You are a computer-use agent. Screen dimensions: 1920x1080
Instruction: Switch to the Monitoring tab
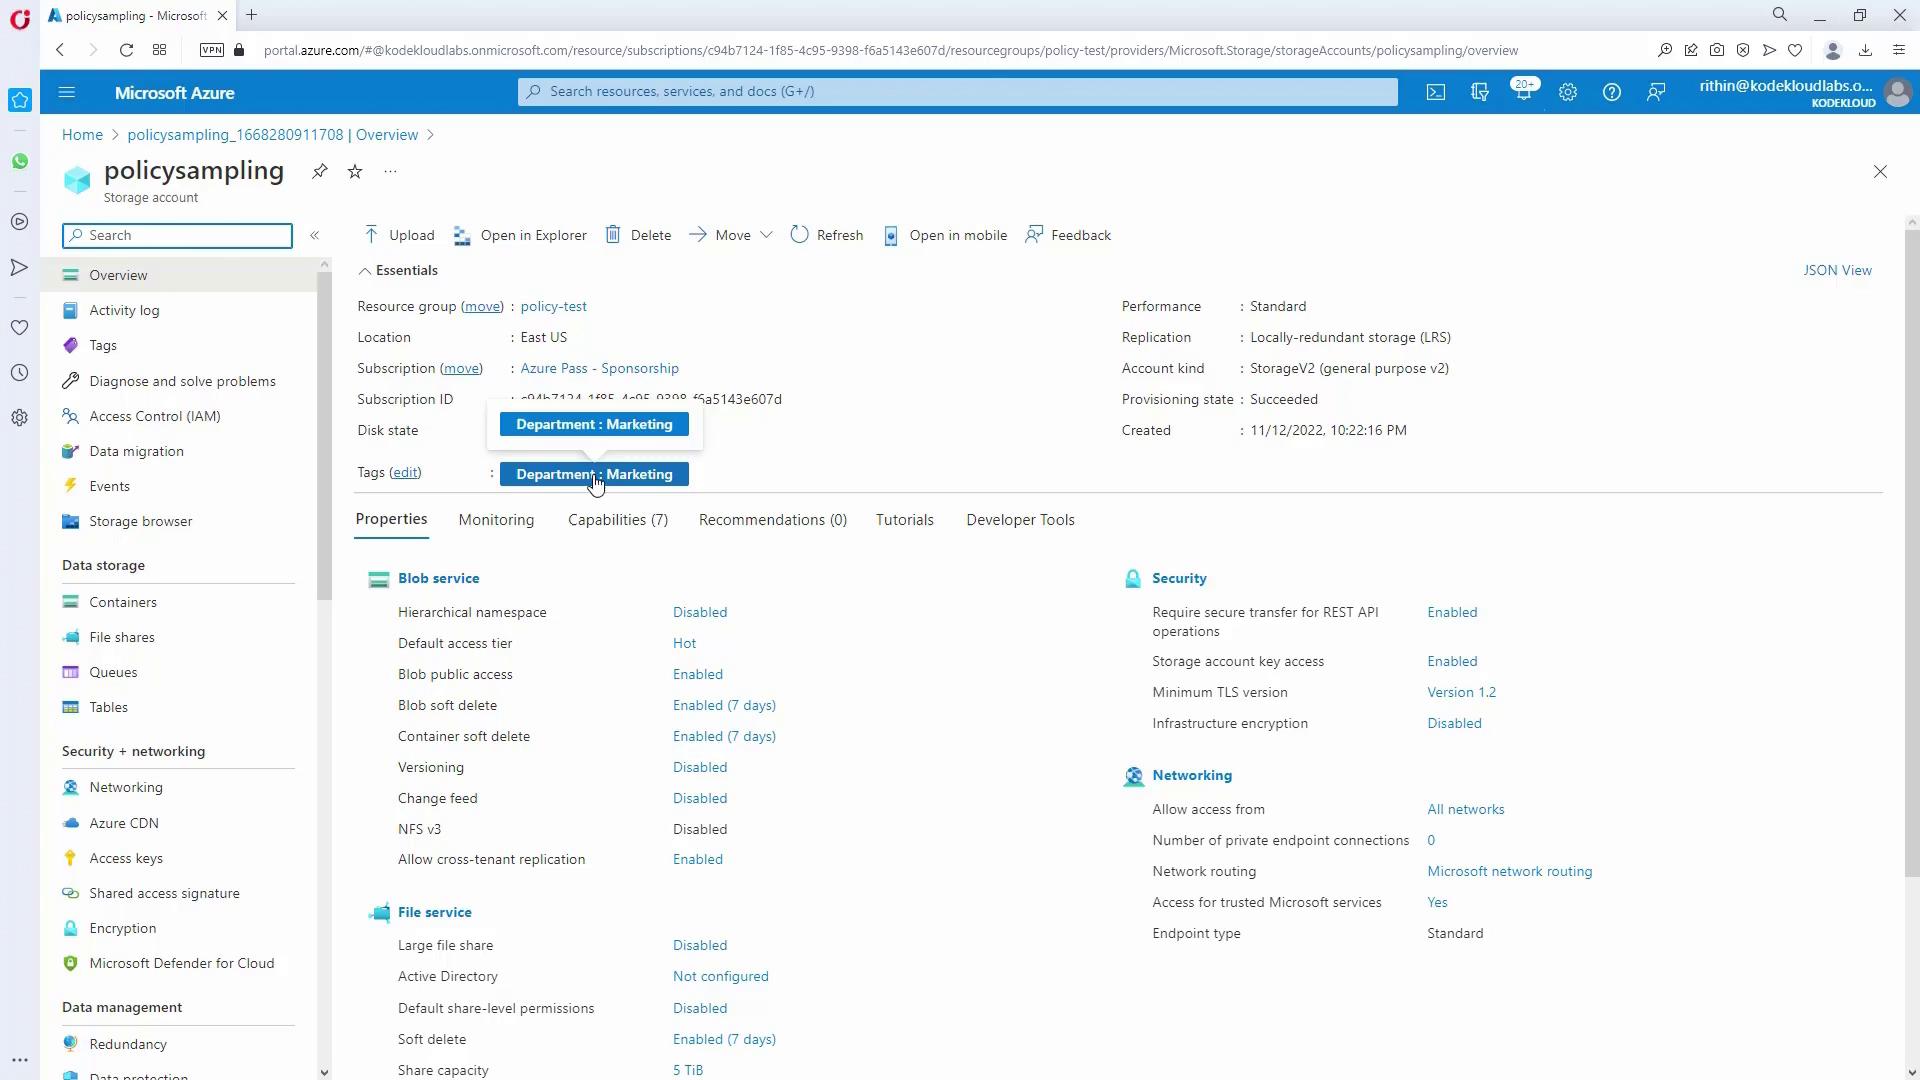tap(496, 520)
